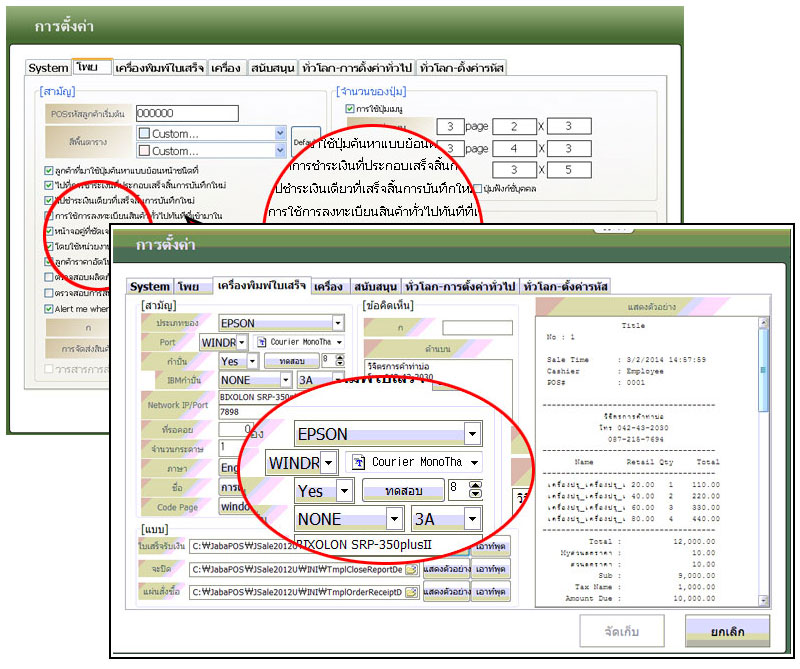Click the receipt preview scrollbar down arrow
Viewport: 800px width, 669px height.
pos(764,601)
